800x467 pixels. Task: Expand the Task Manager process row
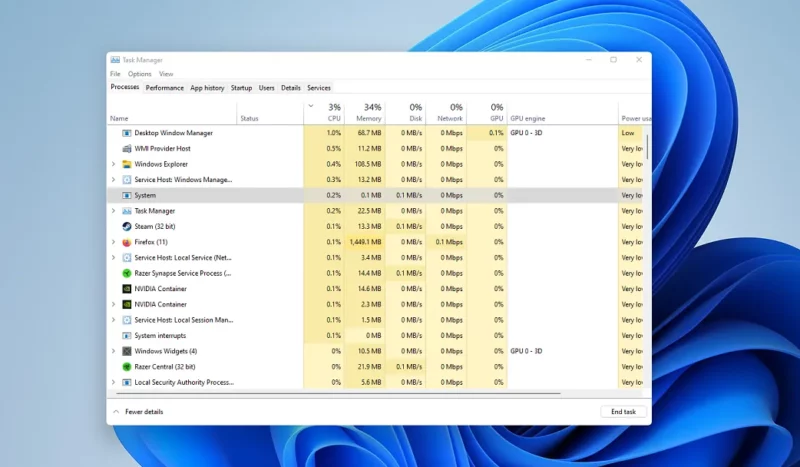[x=113, y=211]
